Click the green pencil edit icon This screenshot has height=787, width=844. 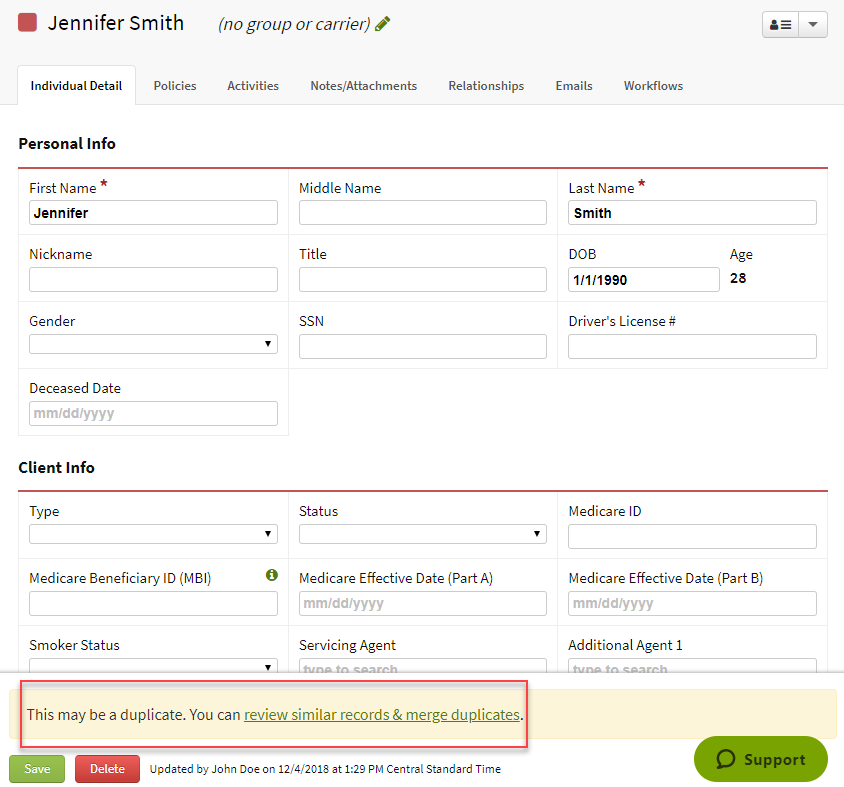tap(382, 24)
